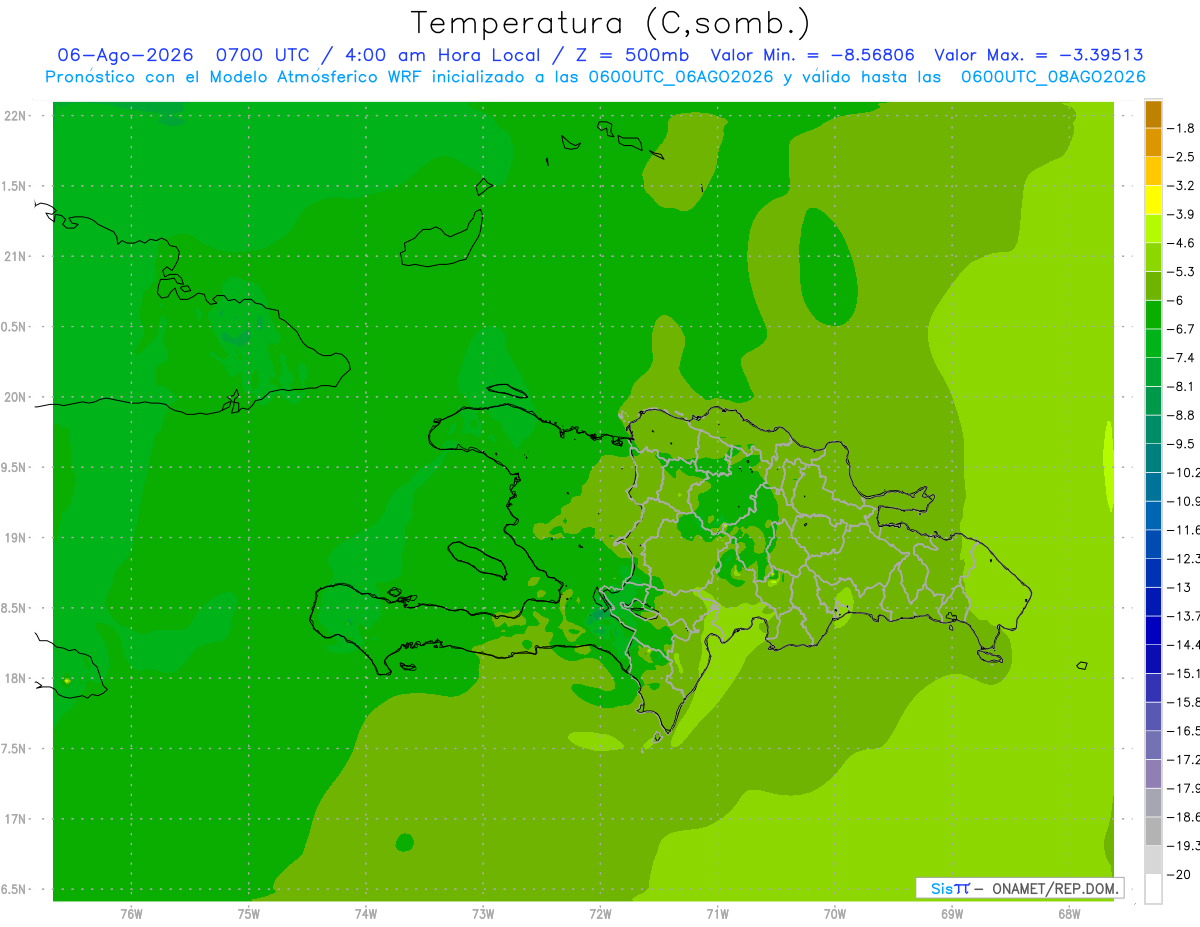This screenshot has height=927, width=1200.
Task: Click the light green swatch between -4.6 and -5.3
Action: coord(1153,258)
